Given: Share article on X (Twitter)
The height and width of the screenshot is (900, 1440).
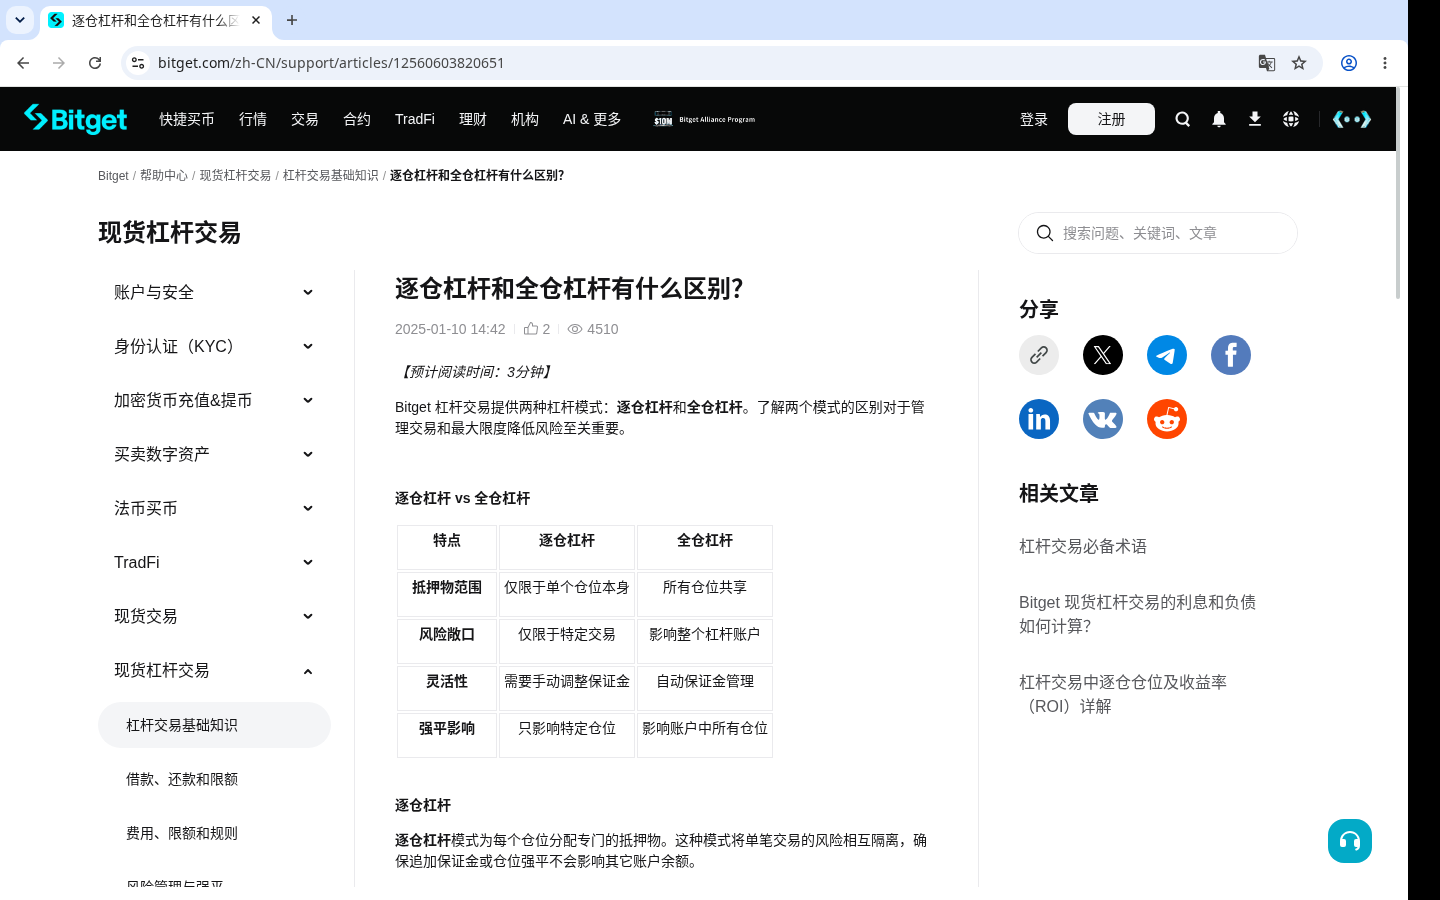Looking at the screenshot, I should tap(1103, 355).
